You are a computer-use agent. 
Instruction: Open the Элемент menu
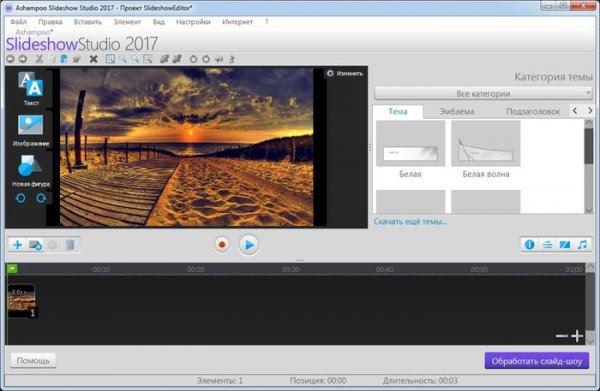point(127,22)
